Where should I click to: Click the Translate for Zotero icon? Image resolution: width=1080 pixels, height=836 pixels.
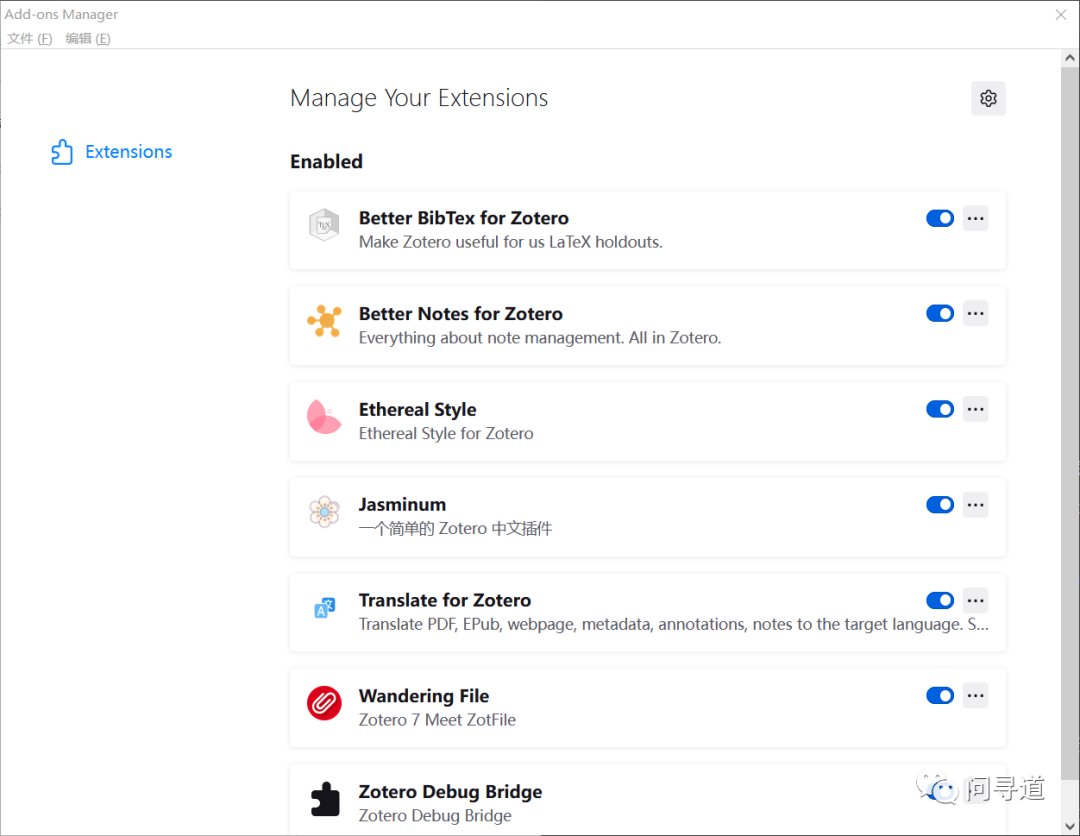[x=324, y=608]
